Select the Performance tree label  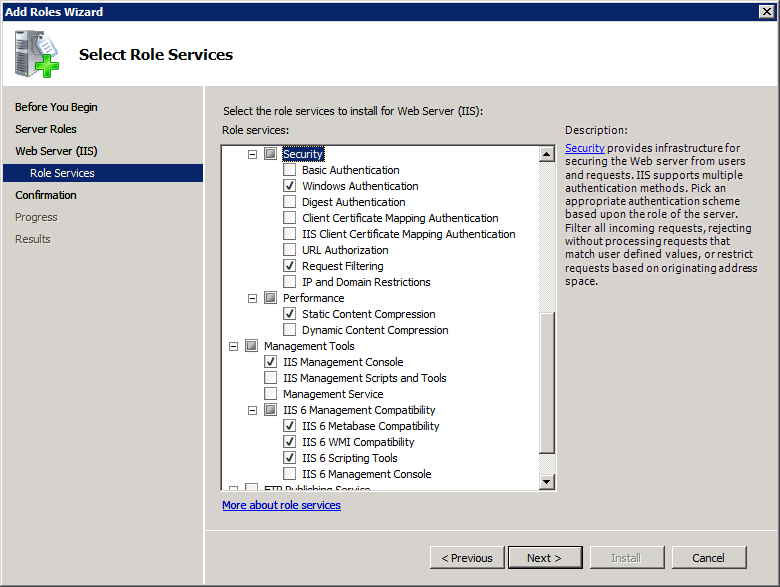pyautogui.click(x=313, y=298)
